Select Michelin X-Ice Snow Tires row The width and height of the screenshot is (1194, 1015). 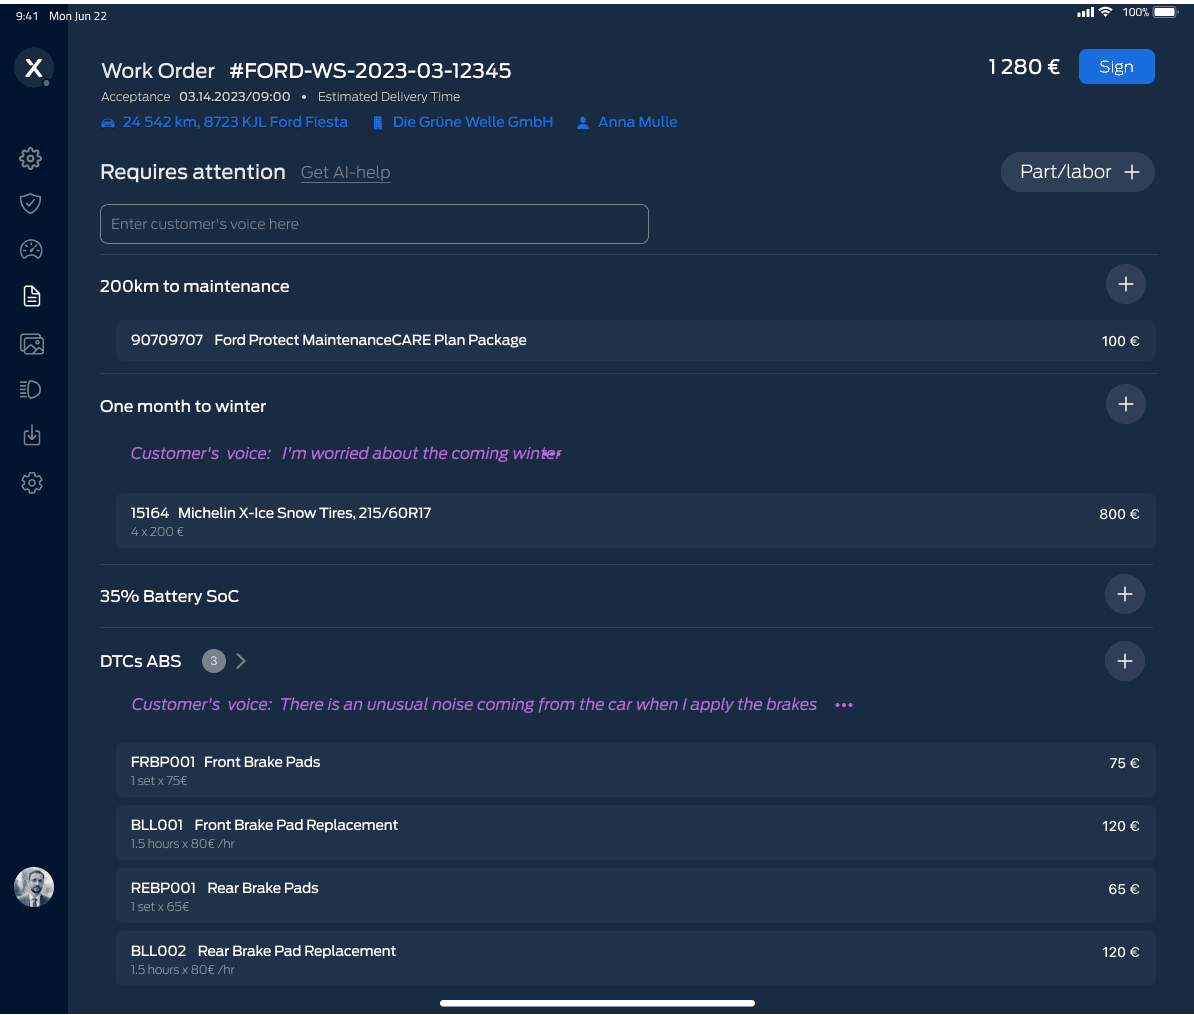pos(635,521)
